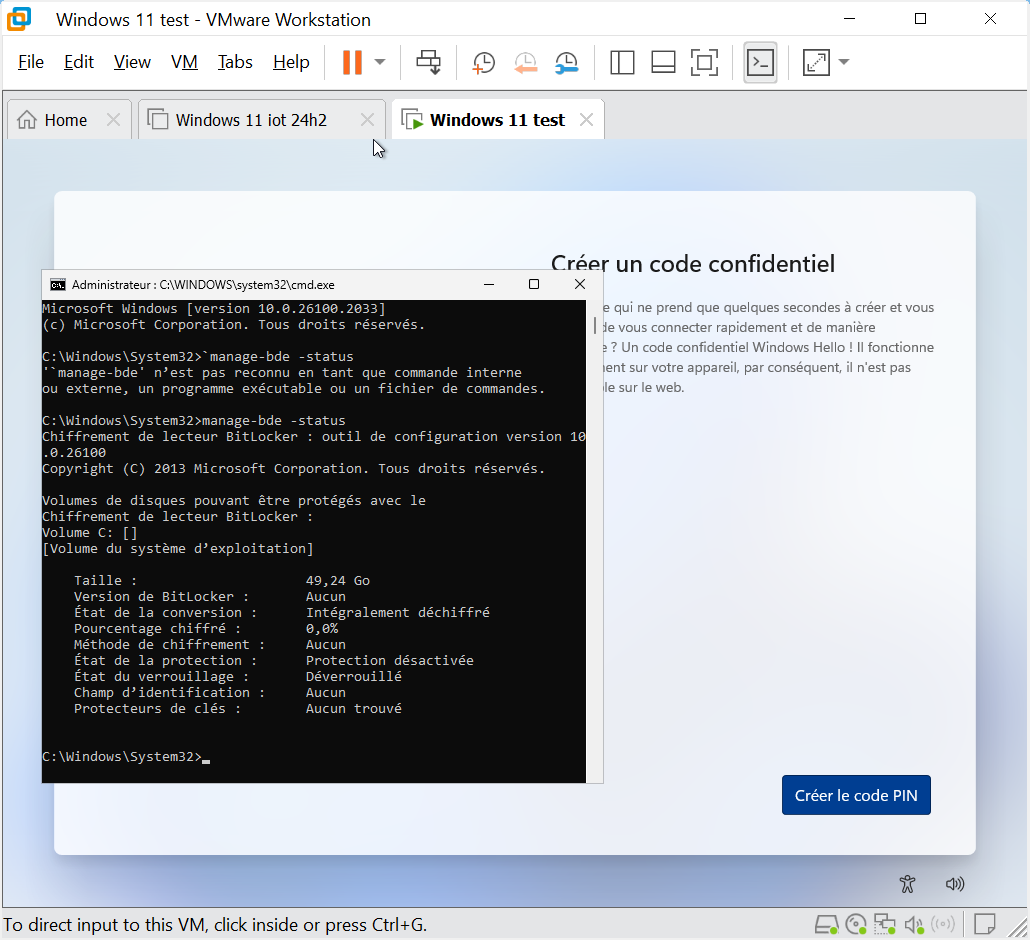The height and width of the screenshot is (940, 1030).
Task: Expand stretch guest options arrow
Action: point(844,62)
